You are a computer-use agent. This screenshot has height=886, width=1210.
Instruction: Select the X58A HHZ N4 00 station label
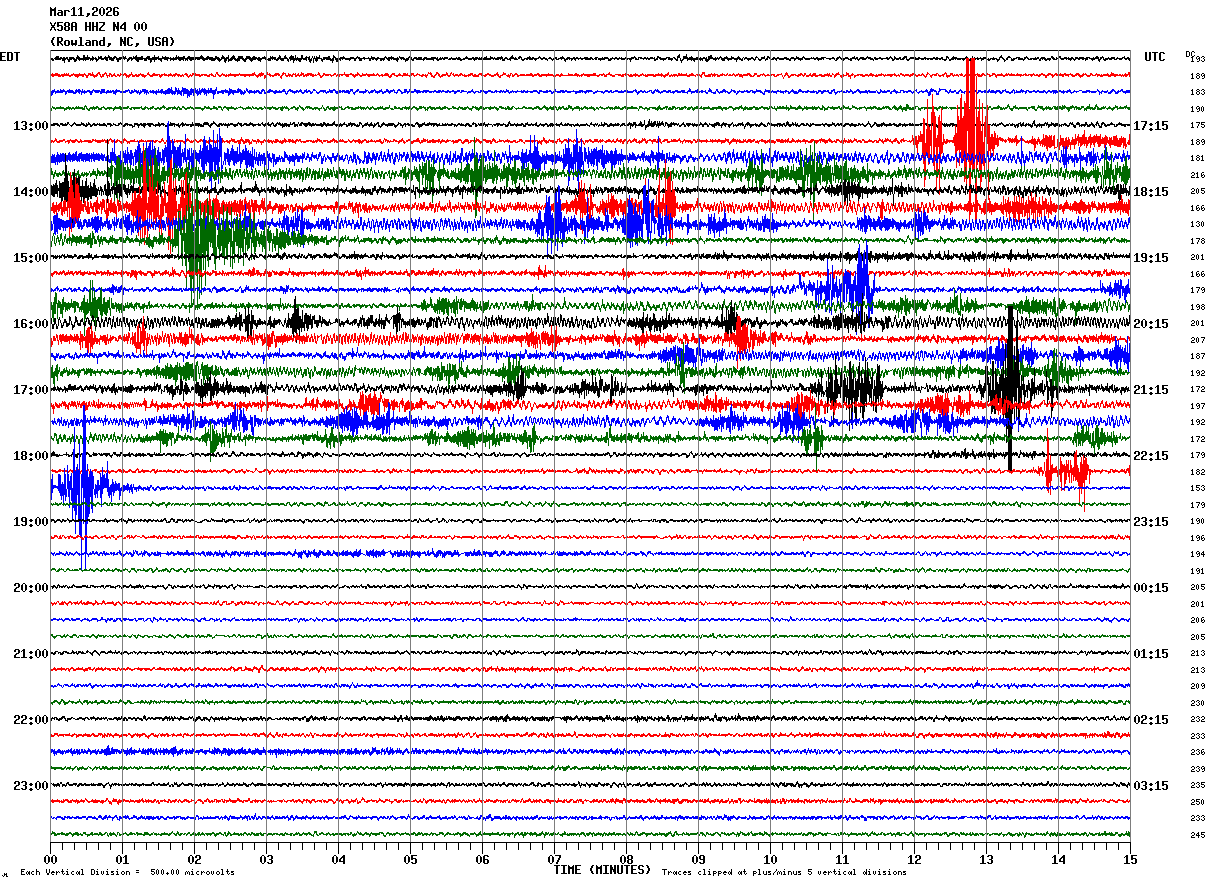tap(98, 27)
